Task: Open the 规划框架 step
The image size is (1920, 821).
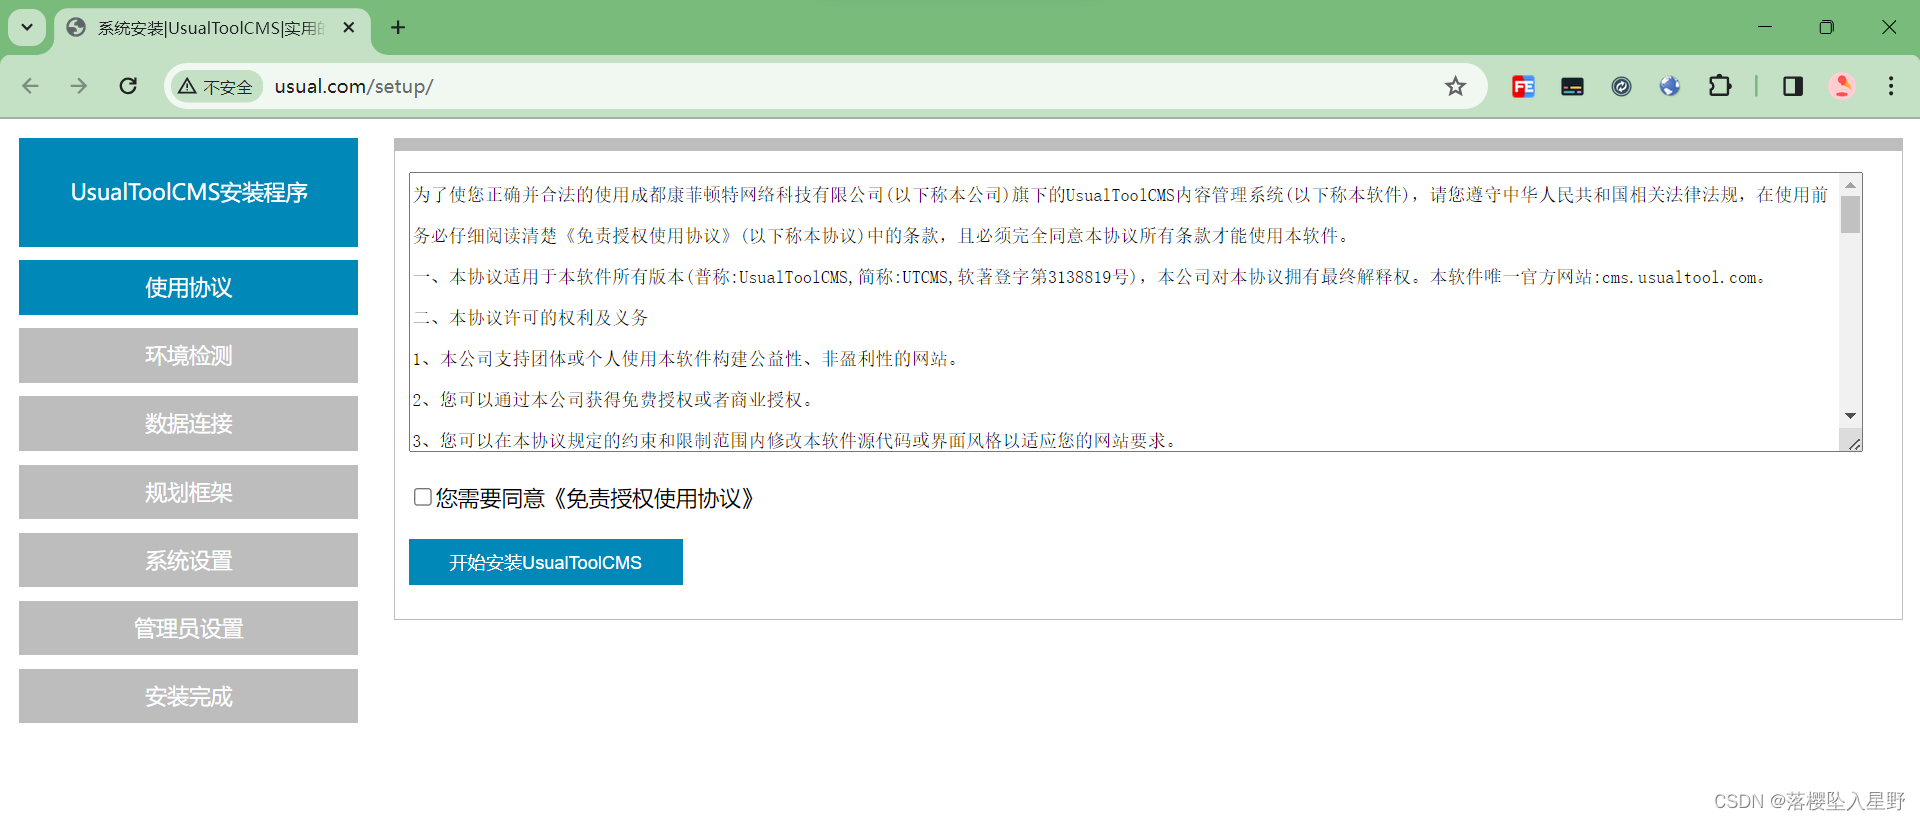Action: coord(188,492)
